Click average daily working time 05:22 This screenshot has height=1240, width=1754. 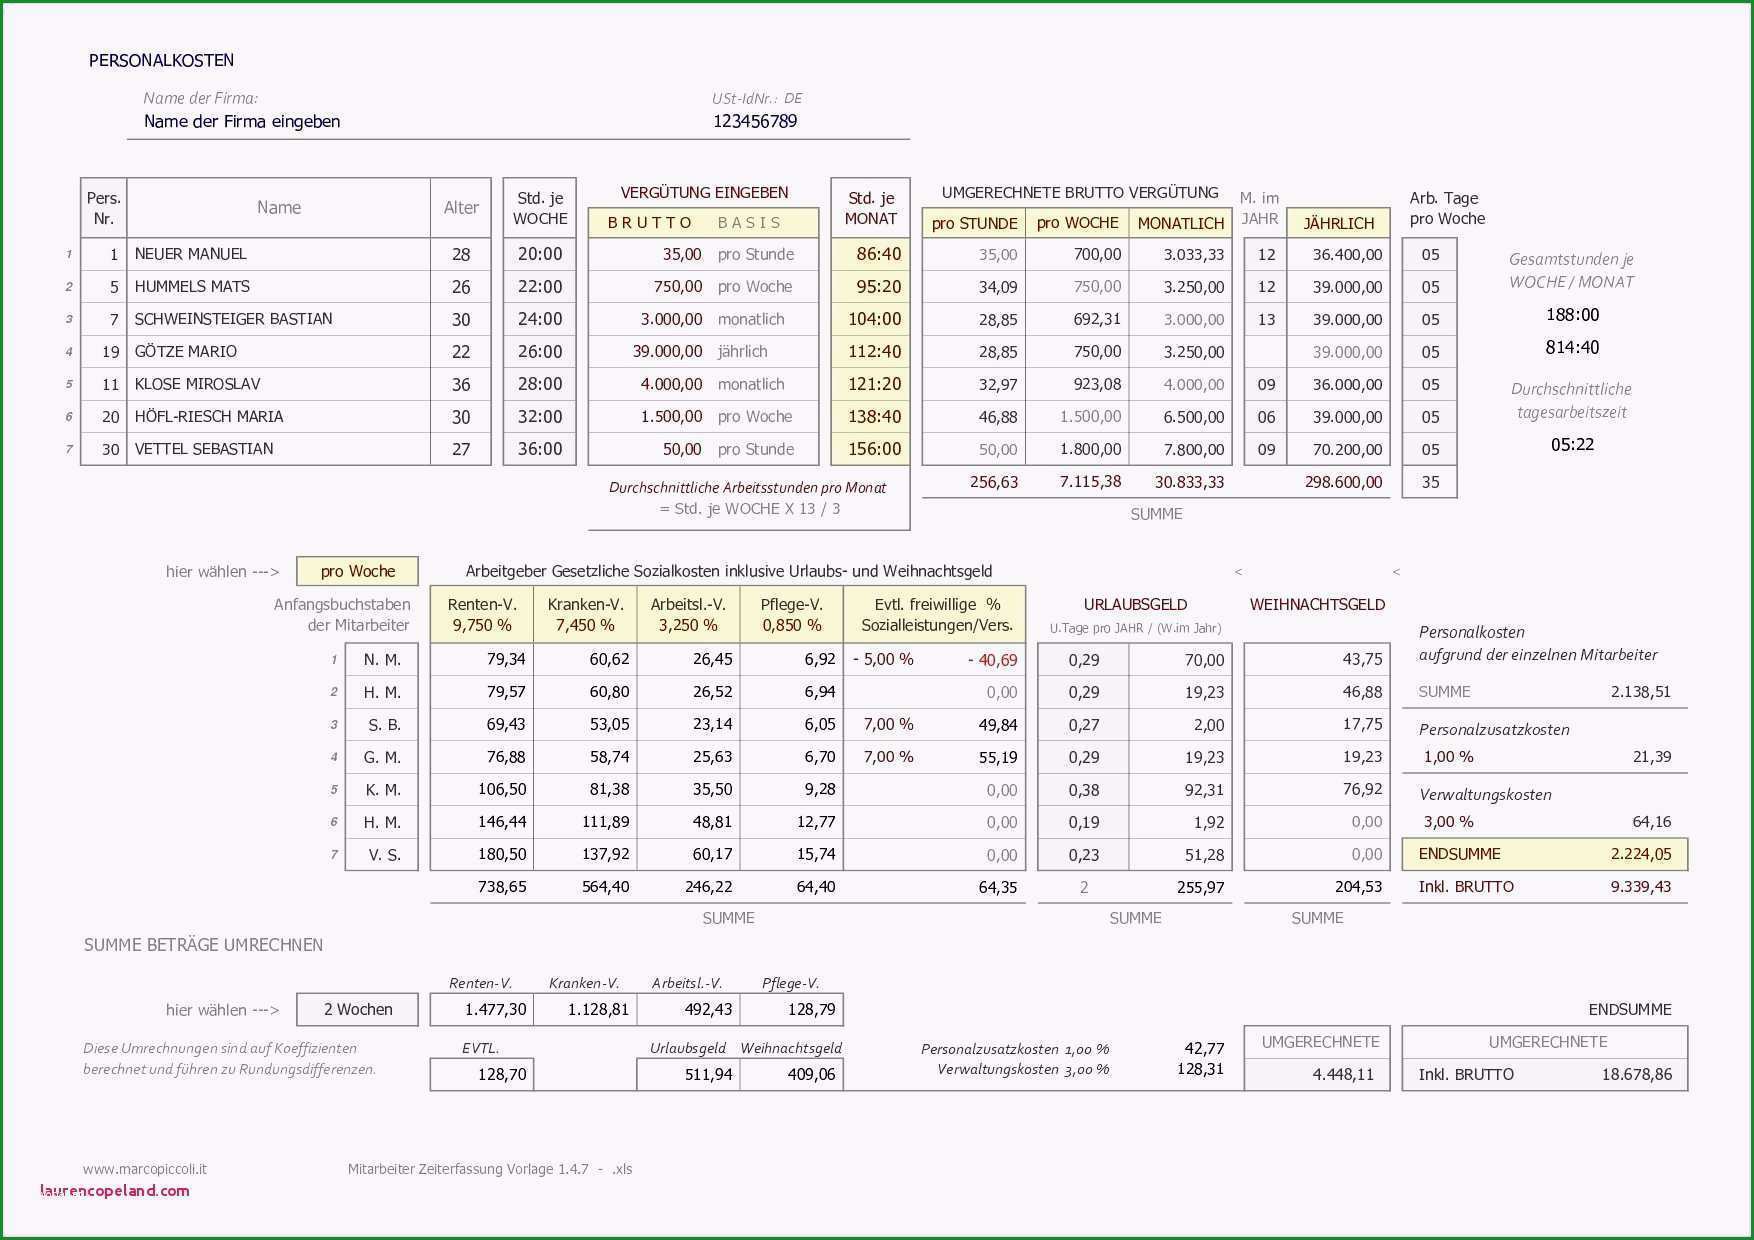(x=1572, y=445)
